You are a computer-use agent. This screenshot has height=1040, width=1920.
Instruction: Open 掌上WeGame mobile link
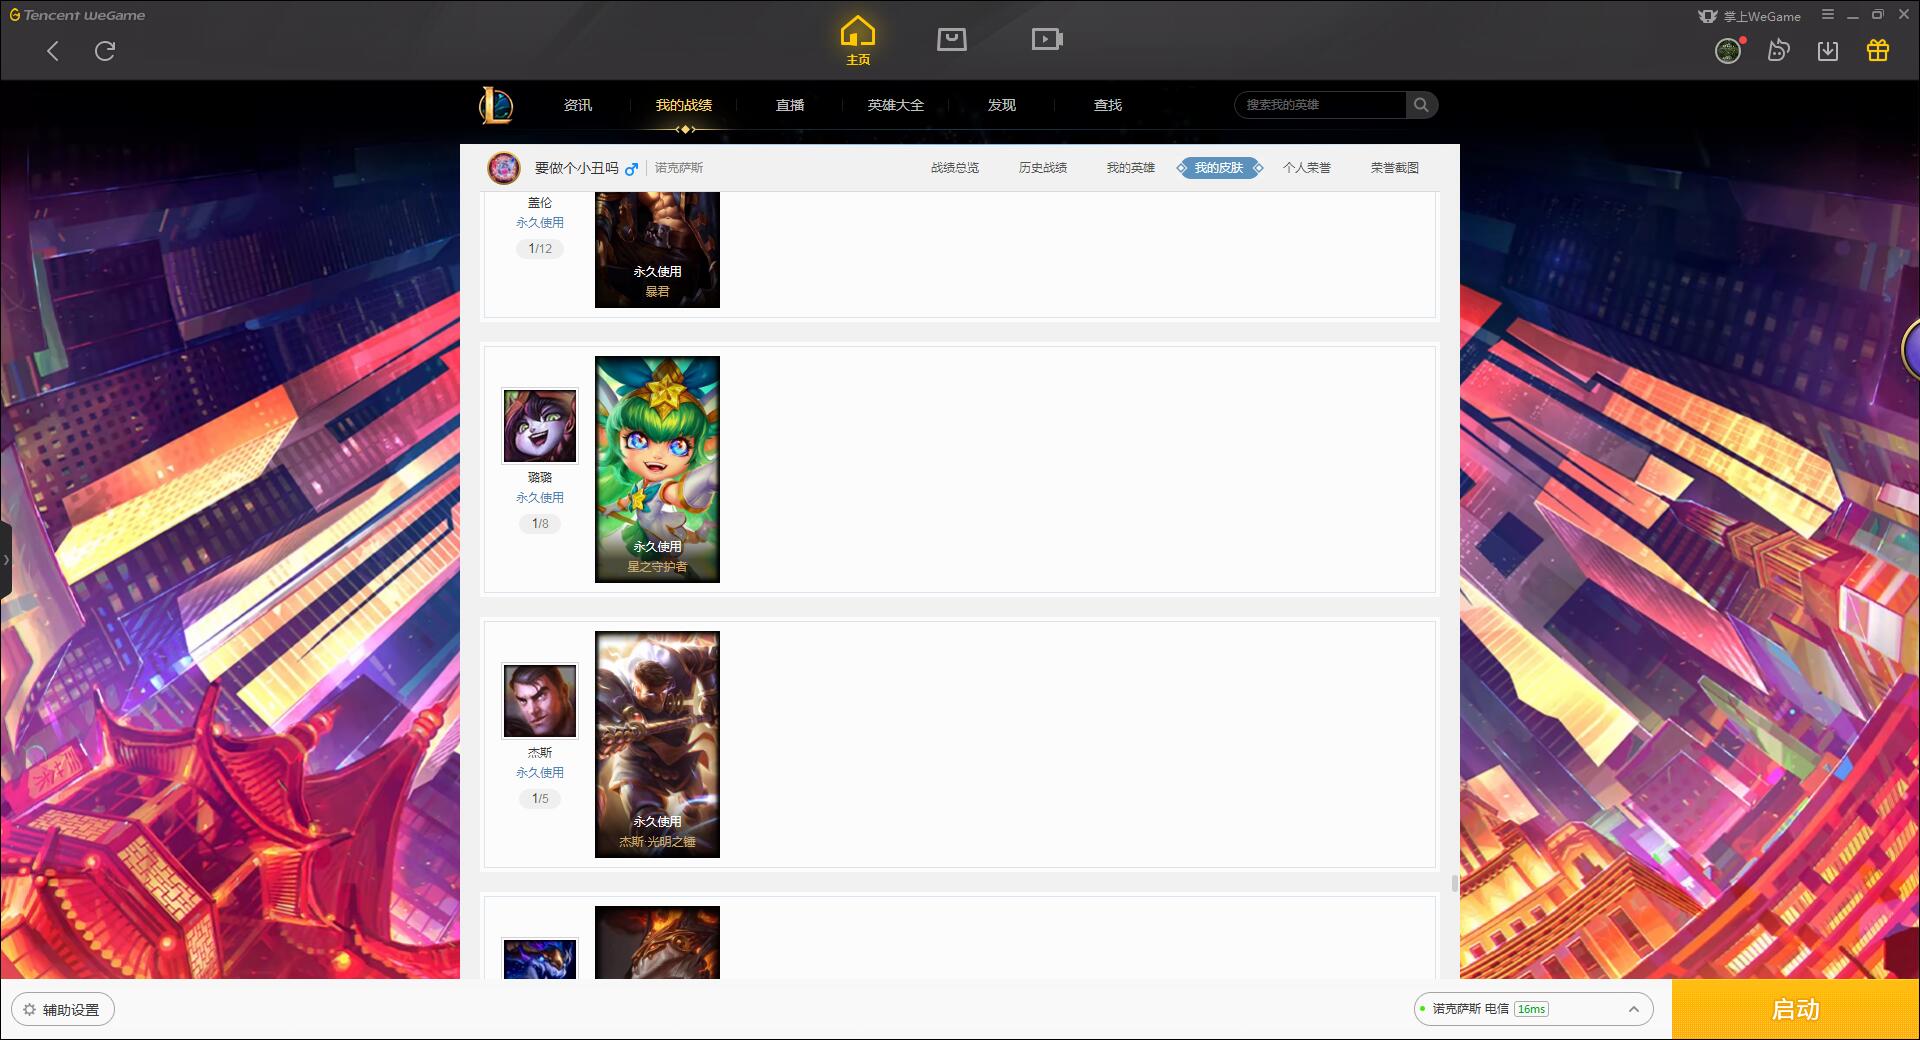[x=1749, y=16]
